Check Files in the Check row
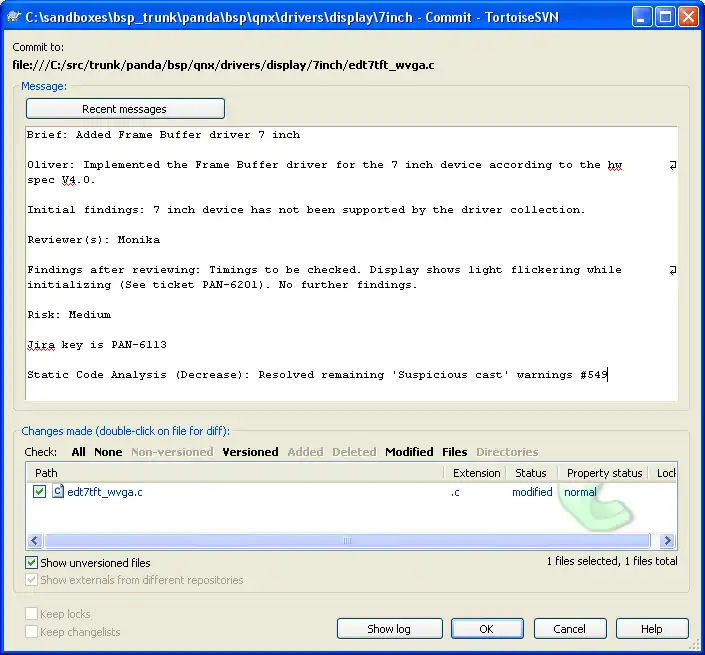This screenshot has height=655, width=705. pos(455,452)
